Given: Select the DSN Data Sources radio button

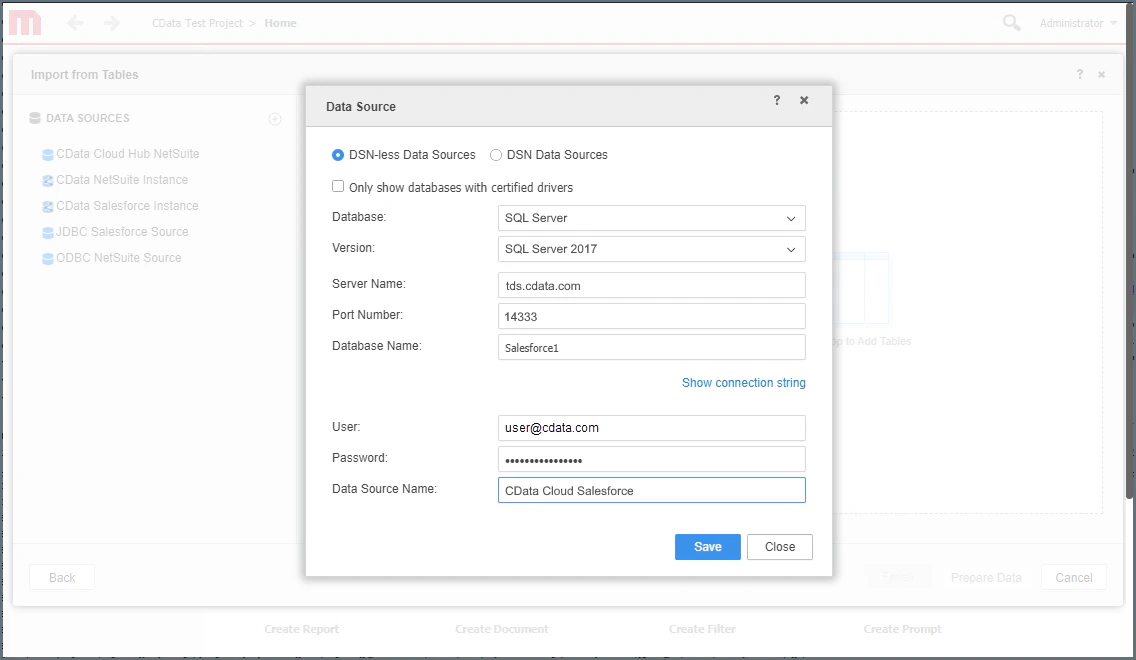Looking at the screenshot, I should pyautogui.click(x=495, y=155).
